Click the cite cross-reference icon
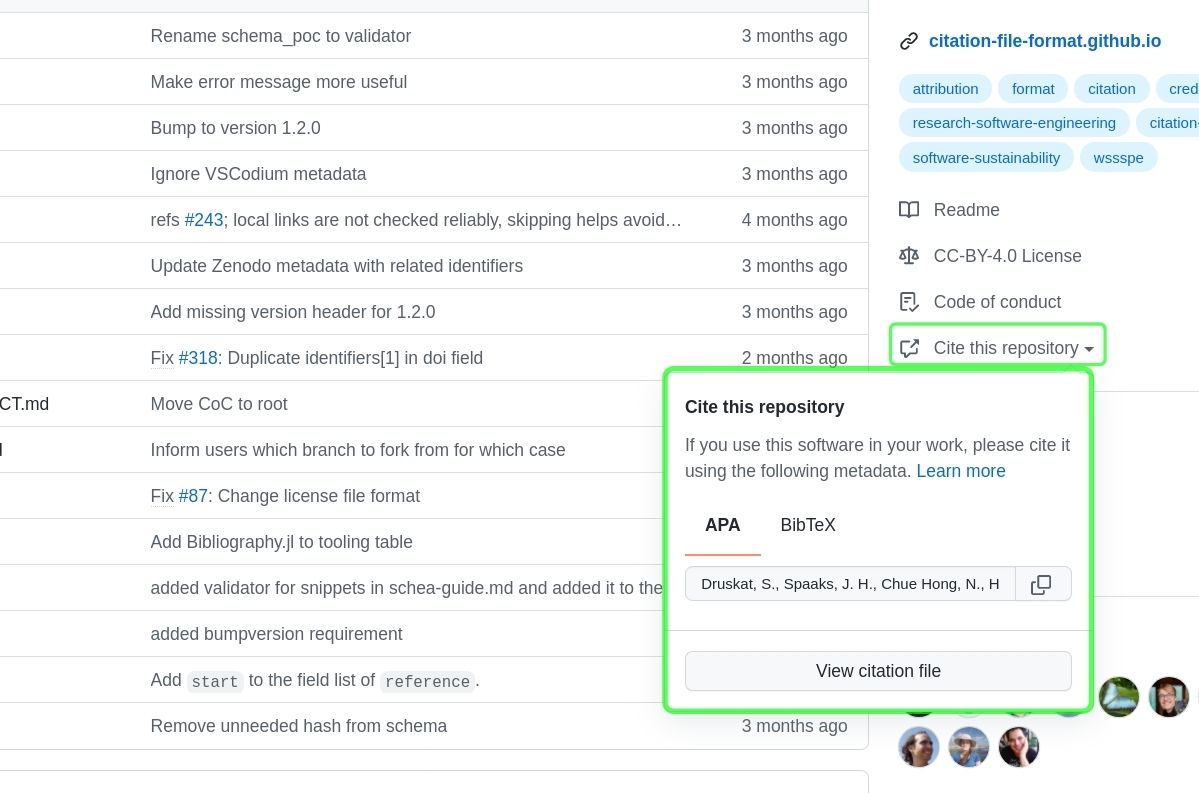 point(909,348)
